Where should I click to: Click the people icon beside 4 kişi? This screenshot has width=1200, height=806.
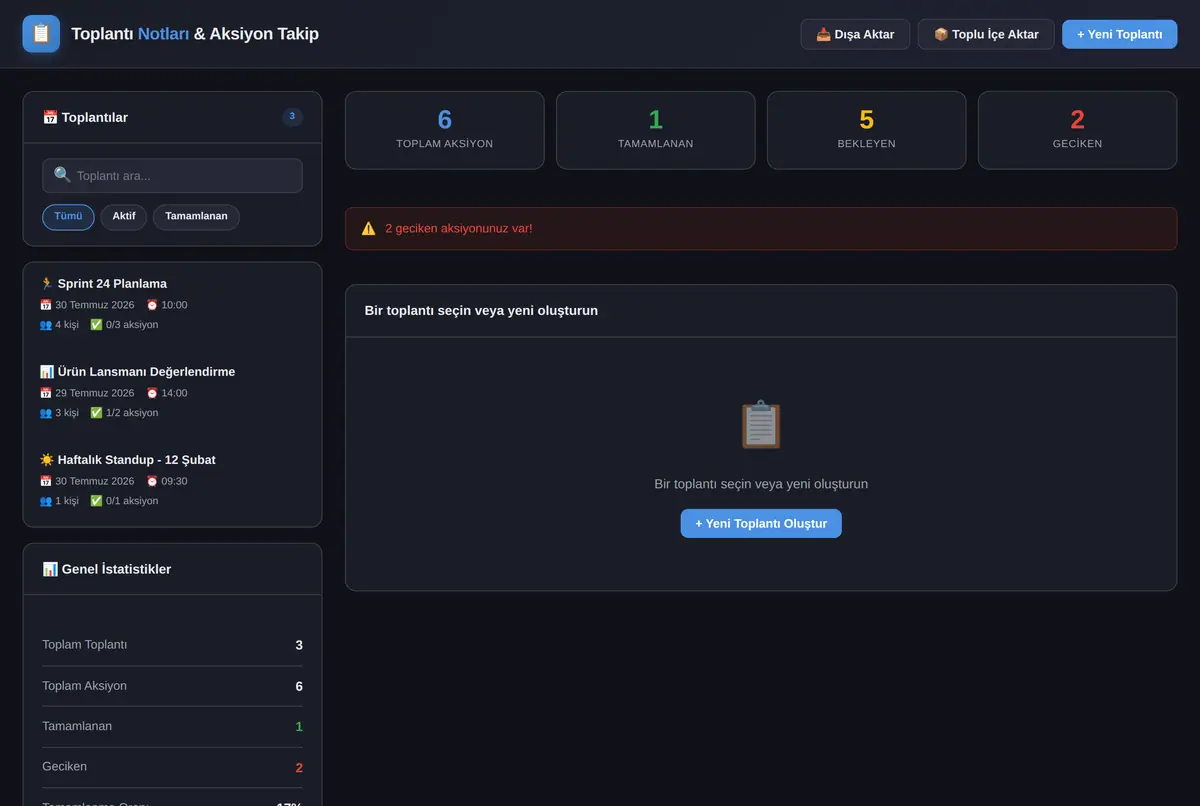pos(45,324)
